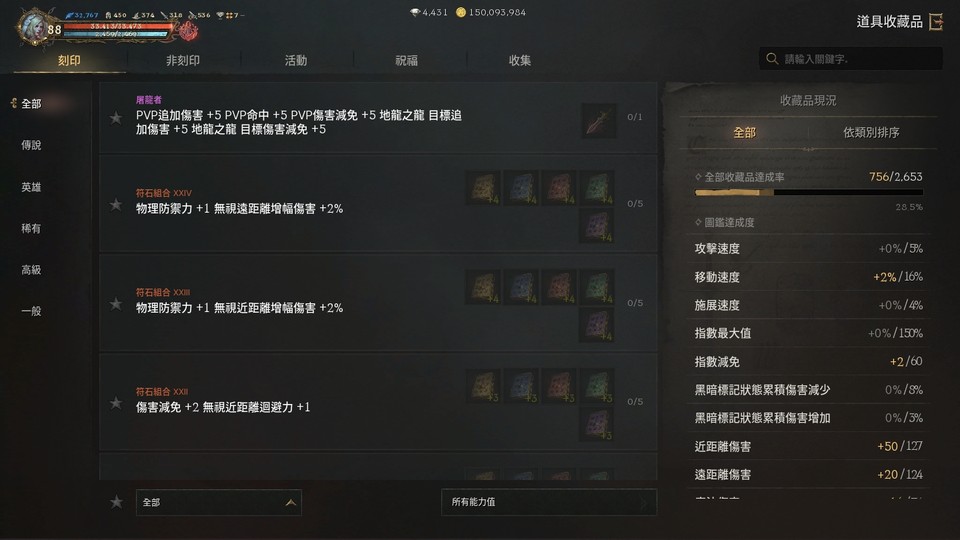This screenshot has width=960, height=540.
Task: Select 依類別排序 in collection status
Action: (871, 132)
